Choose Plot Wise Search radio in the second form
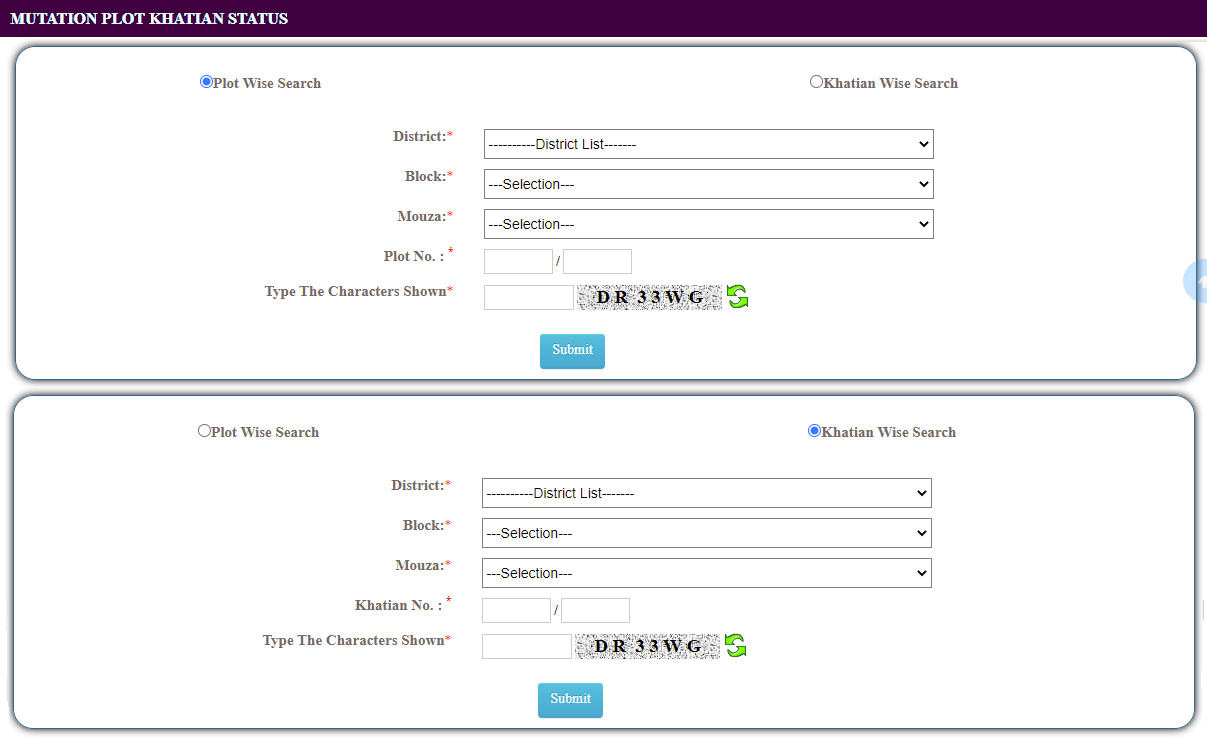The image size is (1207, 738). [205, 432]
